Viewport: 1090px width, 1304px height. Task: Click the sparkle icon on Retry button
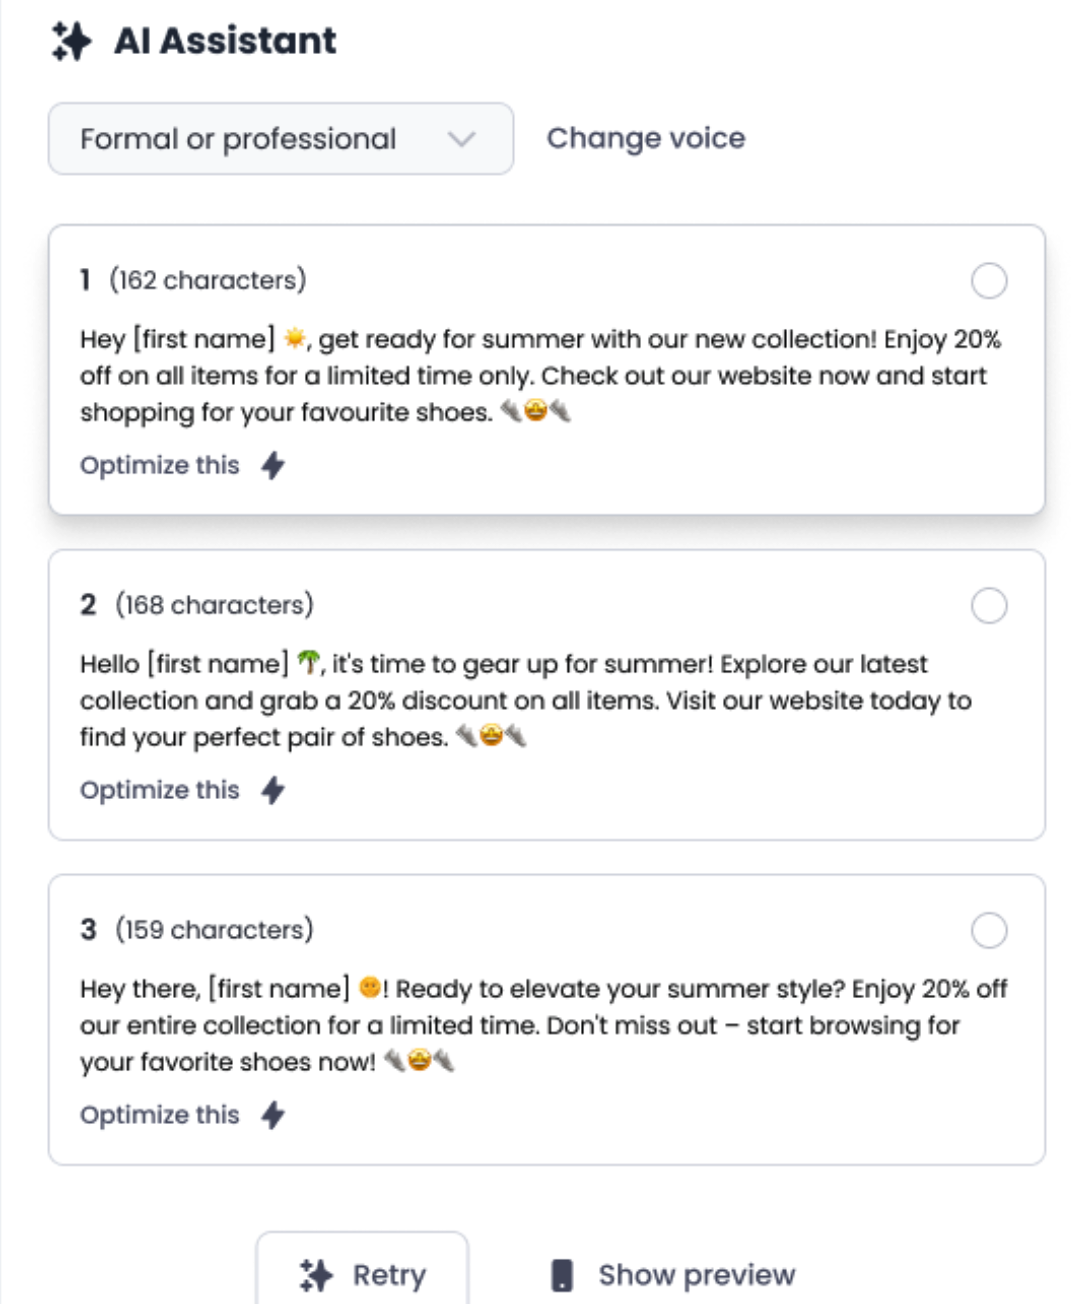(x=316, y=1275)
